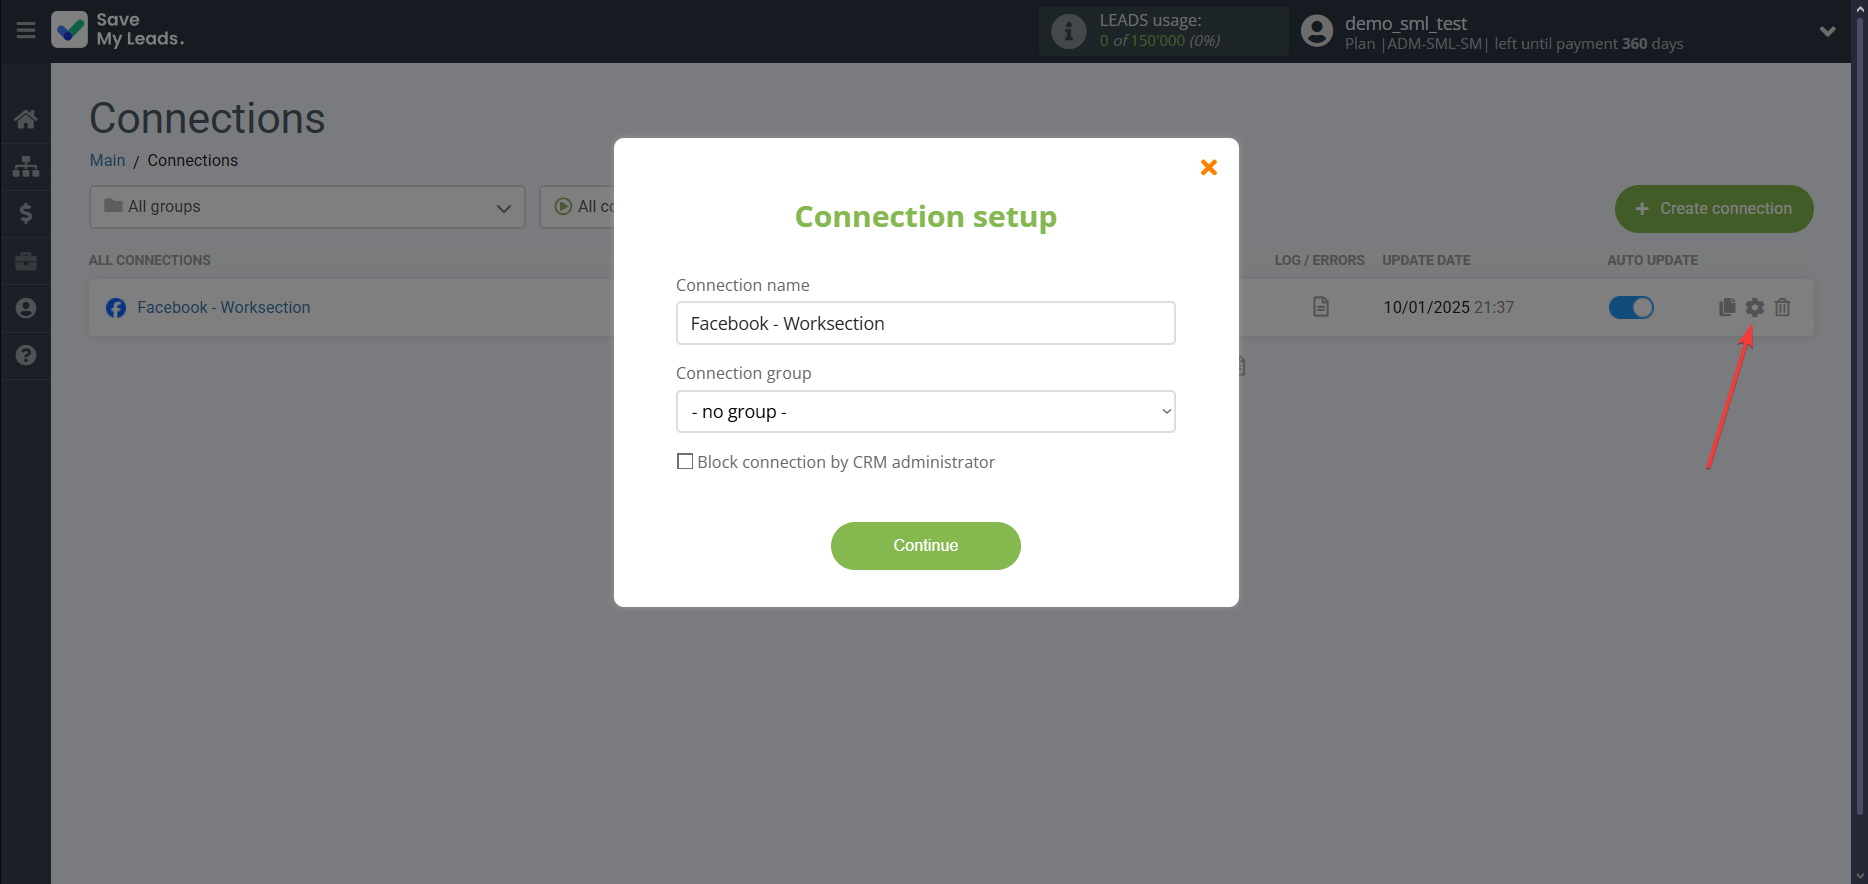1868x884 pixels.
Task: Duplicate connection using copy icon
Action: tap(1726, 308)
